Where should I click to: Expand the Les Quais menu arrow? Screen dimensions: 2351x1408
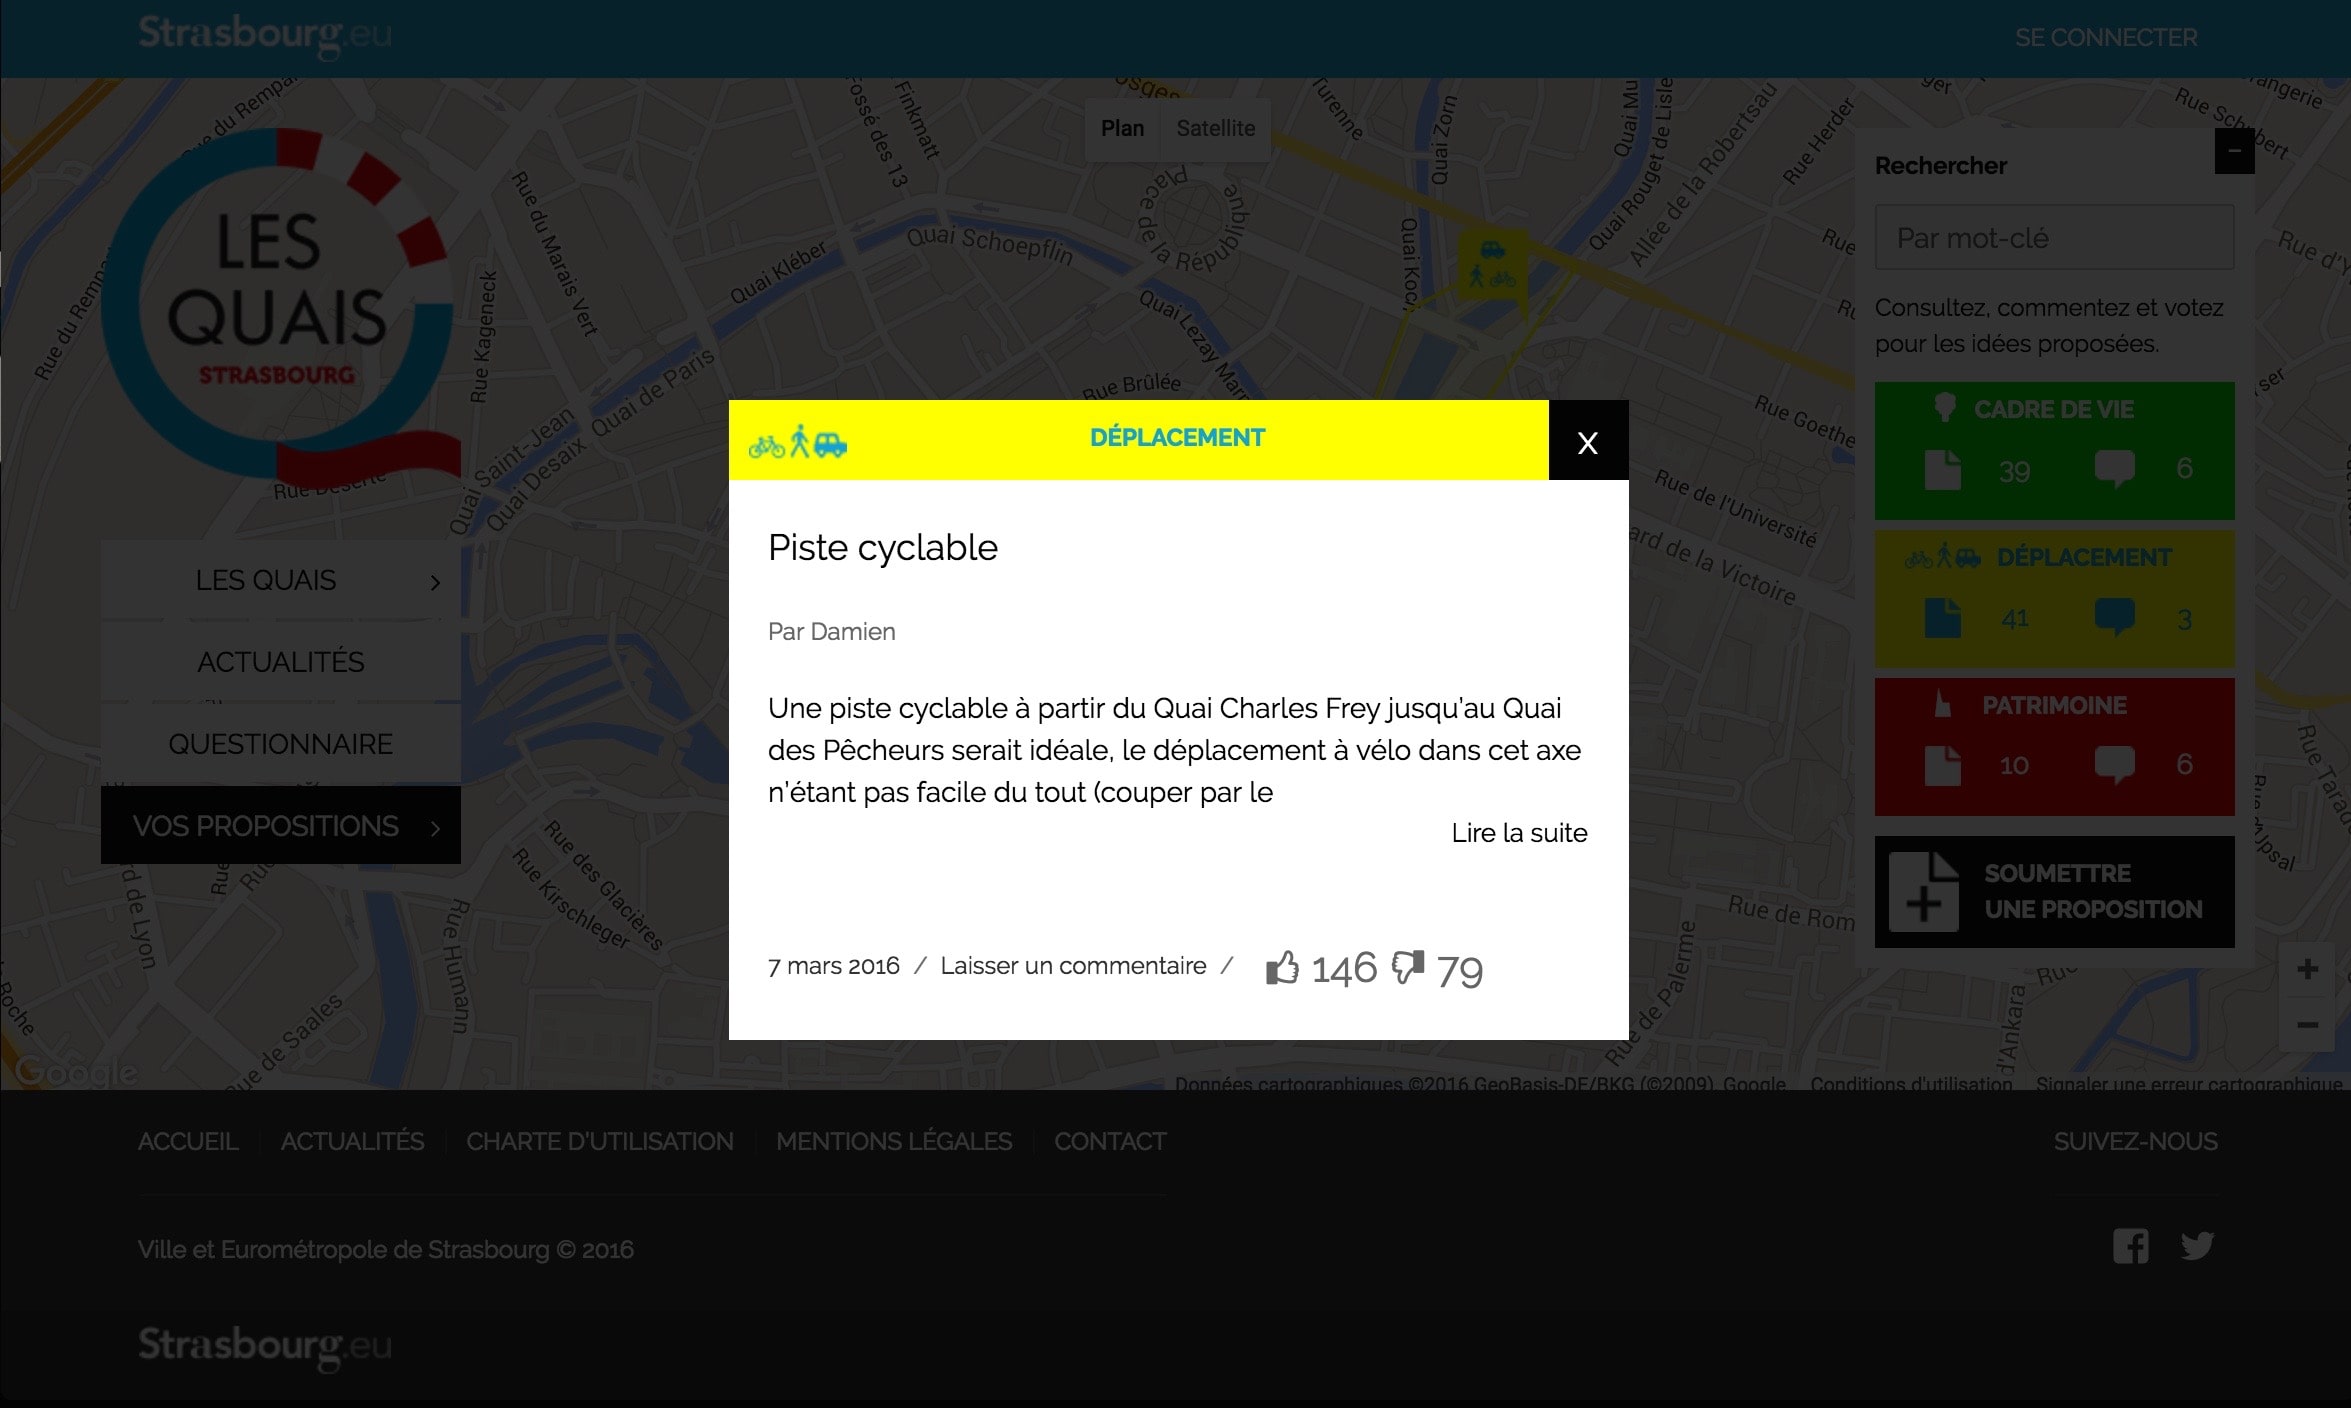[x=435, y=582]
